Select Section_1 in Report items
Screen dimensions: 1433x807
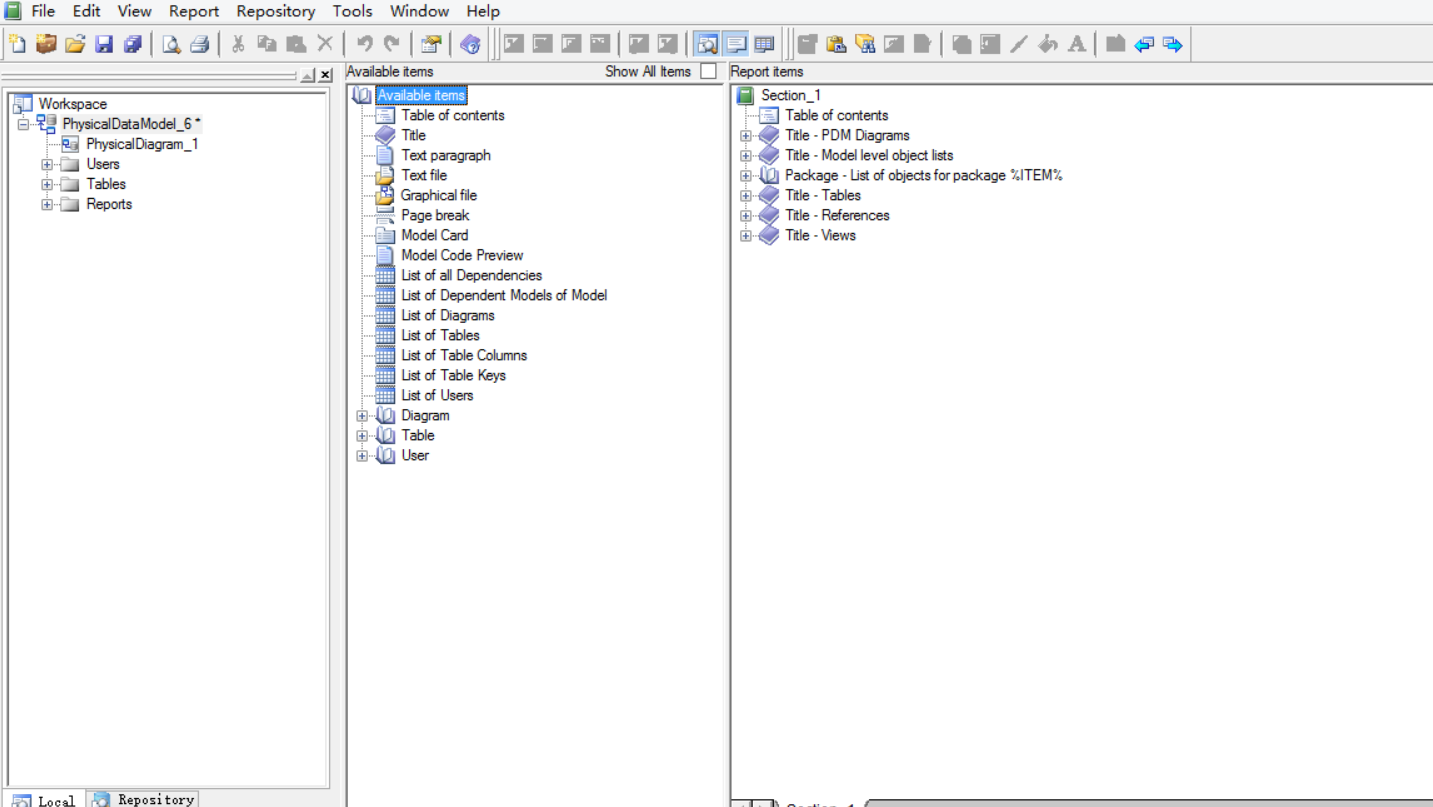[790, 95]
